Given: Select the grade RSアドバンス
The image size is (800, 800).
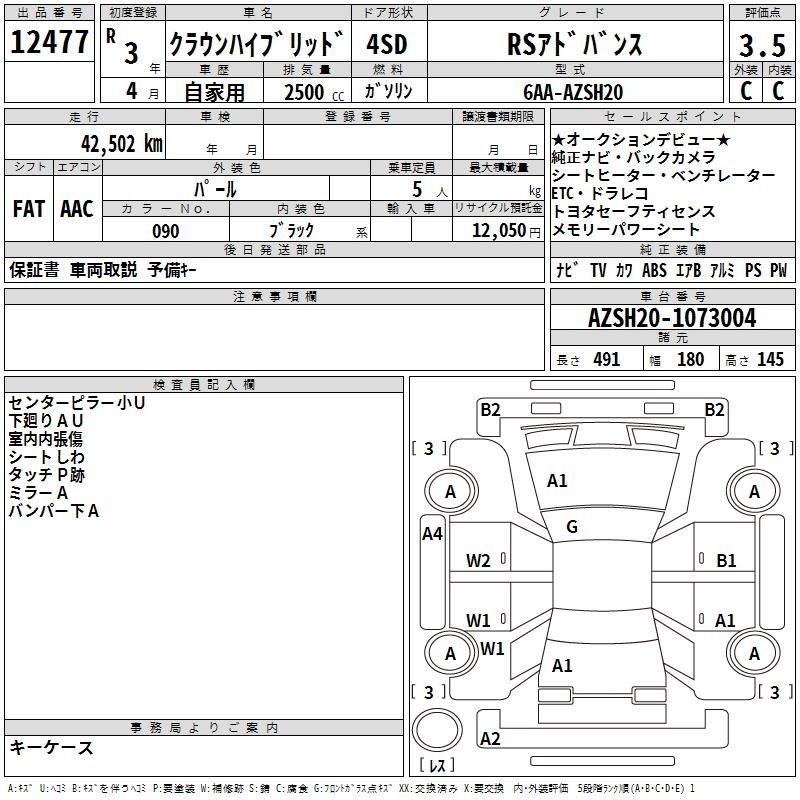Looking at the screenshot, I should pos(575,44).
